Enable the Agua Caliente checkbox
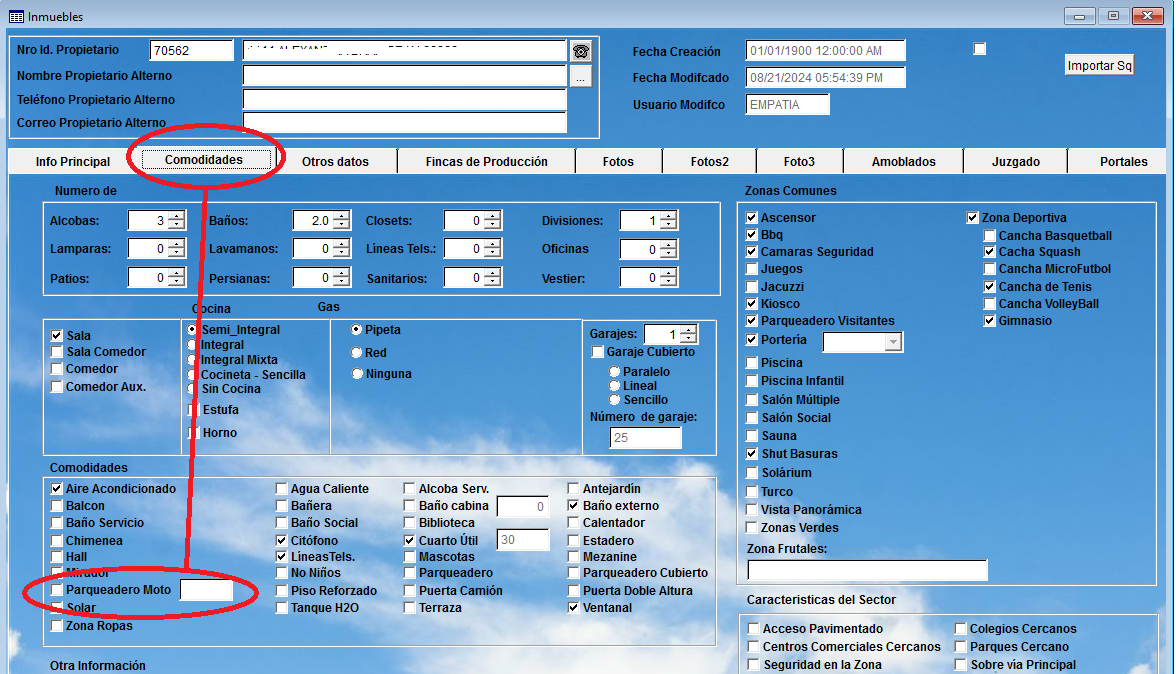 281,488
